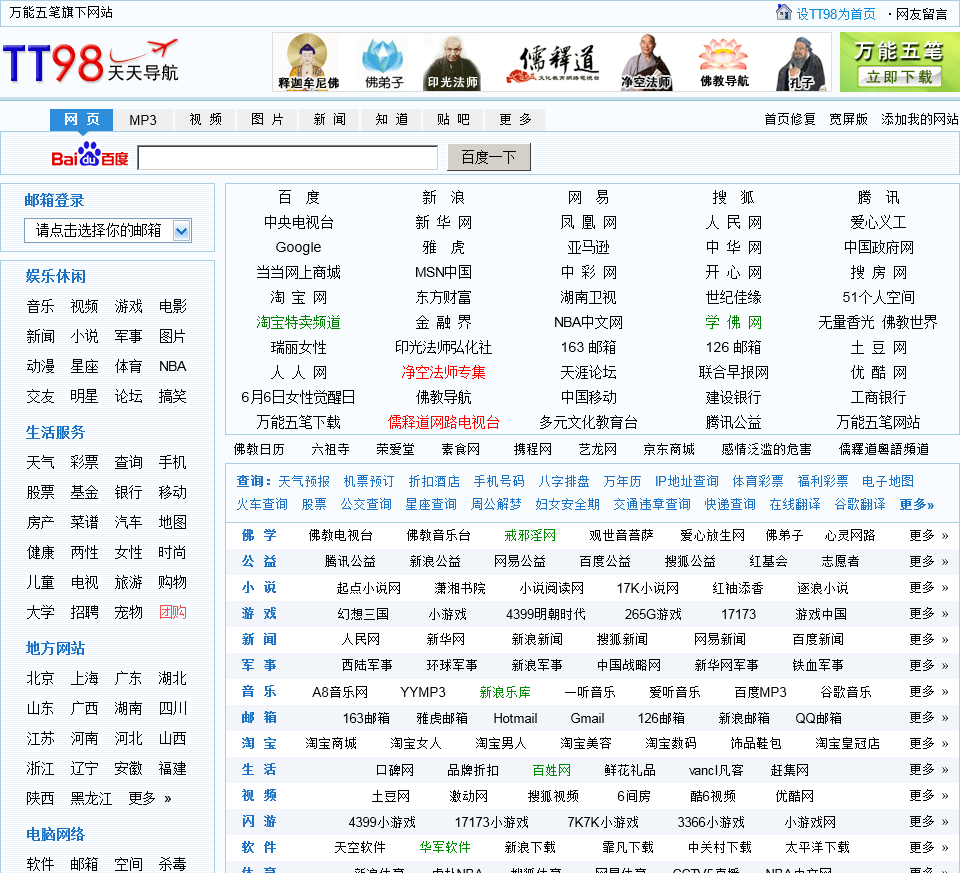Click 添加我的网站 link
Screen dimensions: 960x873
click(x=920, y=119)
